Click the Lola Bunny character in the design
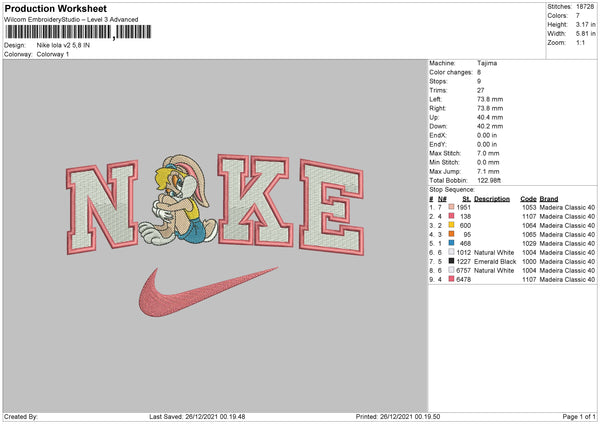The image size is (600, 424). click(178, 199)
